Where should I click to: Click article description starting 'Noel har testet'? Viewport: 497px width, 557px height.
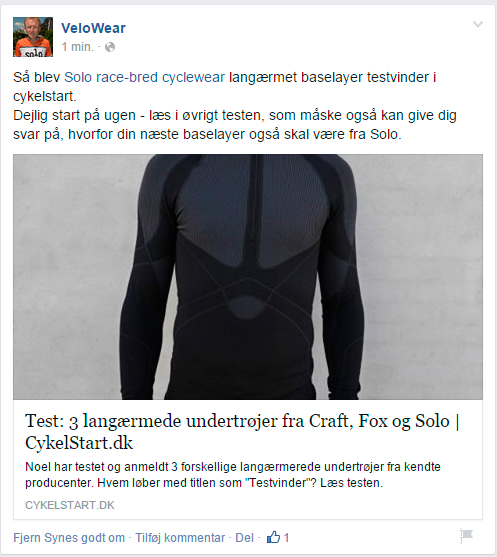[233, 475]
